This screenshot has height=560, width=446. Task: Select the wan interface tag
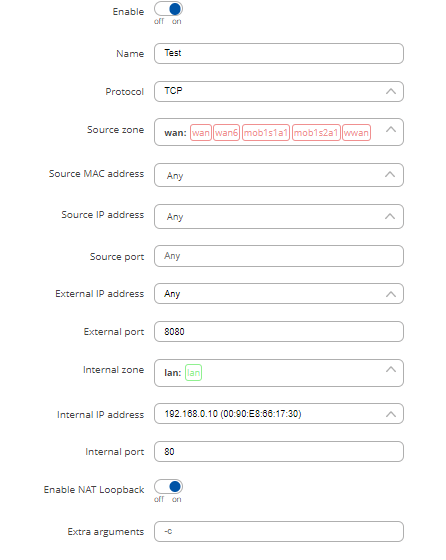(201, 133)
